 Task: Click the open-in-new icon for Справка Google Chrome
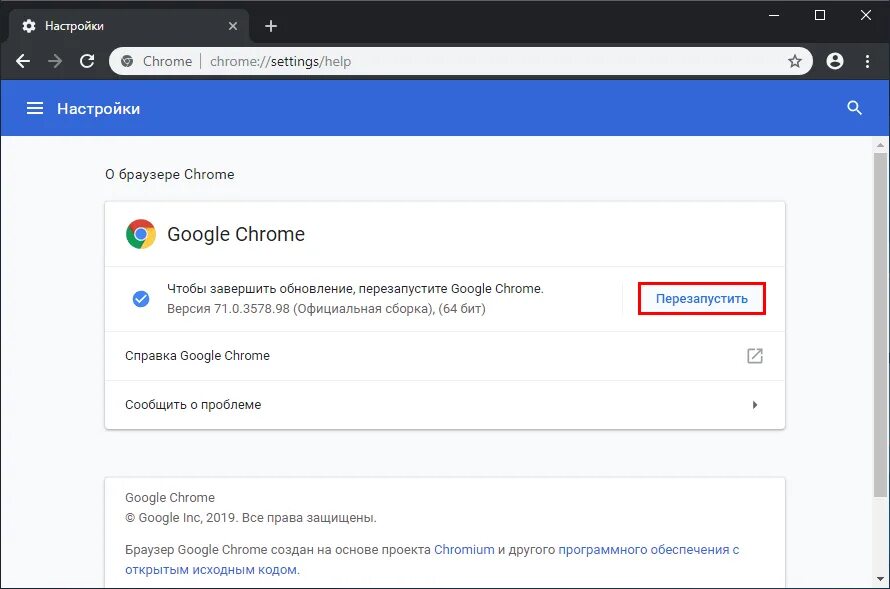[754, 356]
